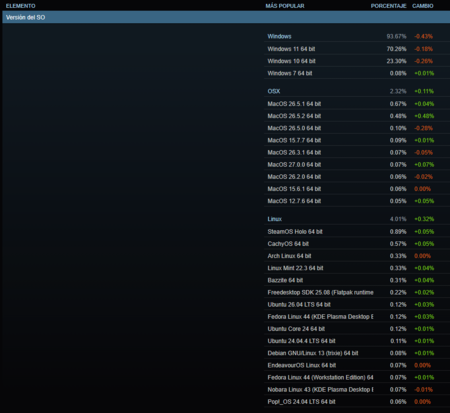Viewport: 450px width, 413px height.
Task: Click the +0.48% change for MacOS 26.5.2
Action: pos(424,116)
